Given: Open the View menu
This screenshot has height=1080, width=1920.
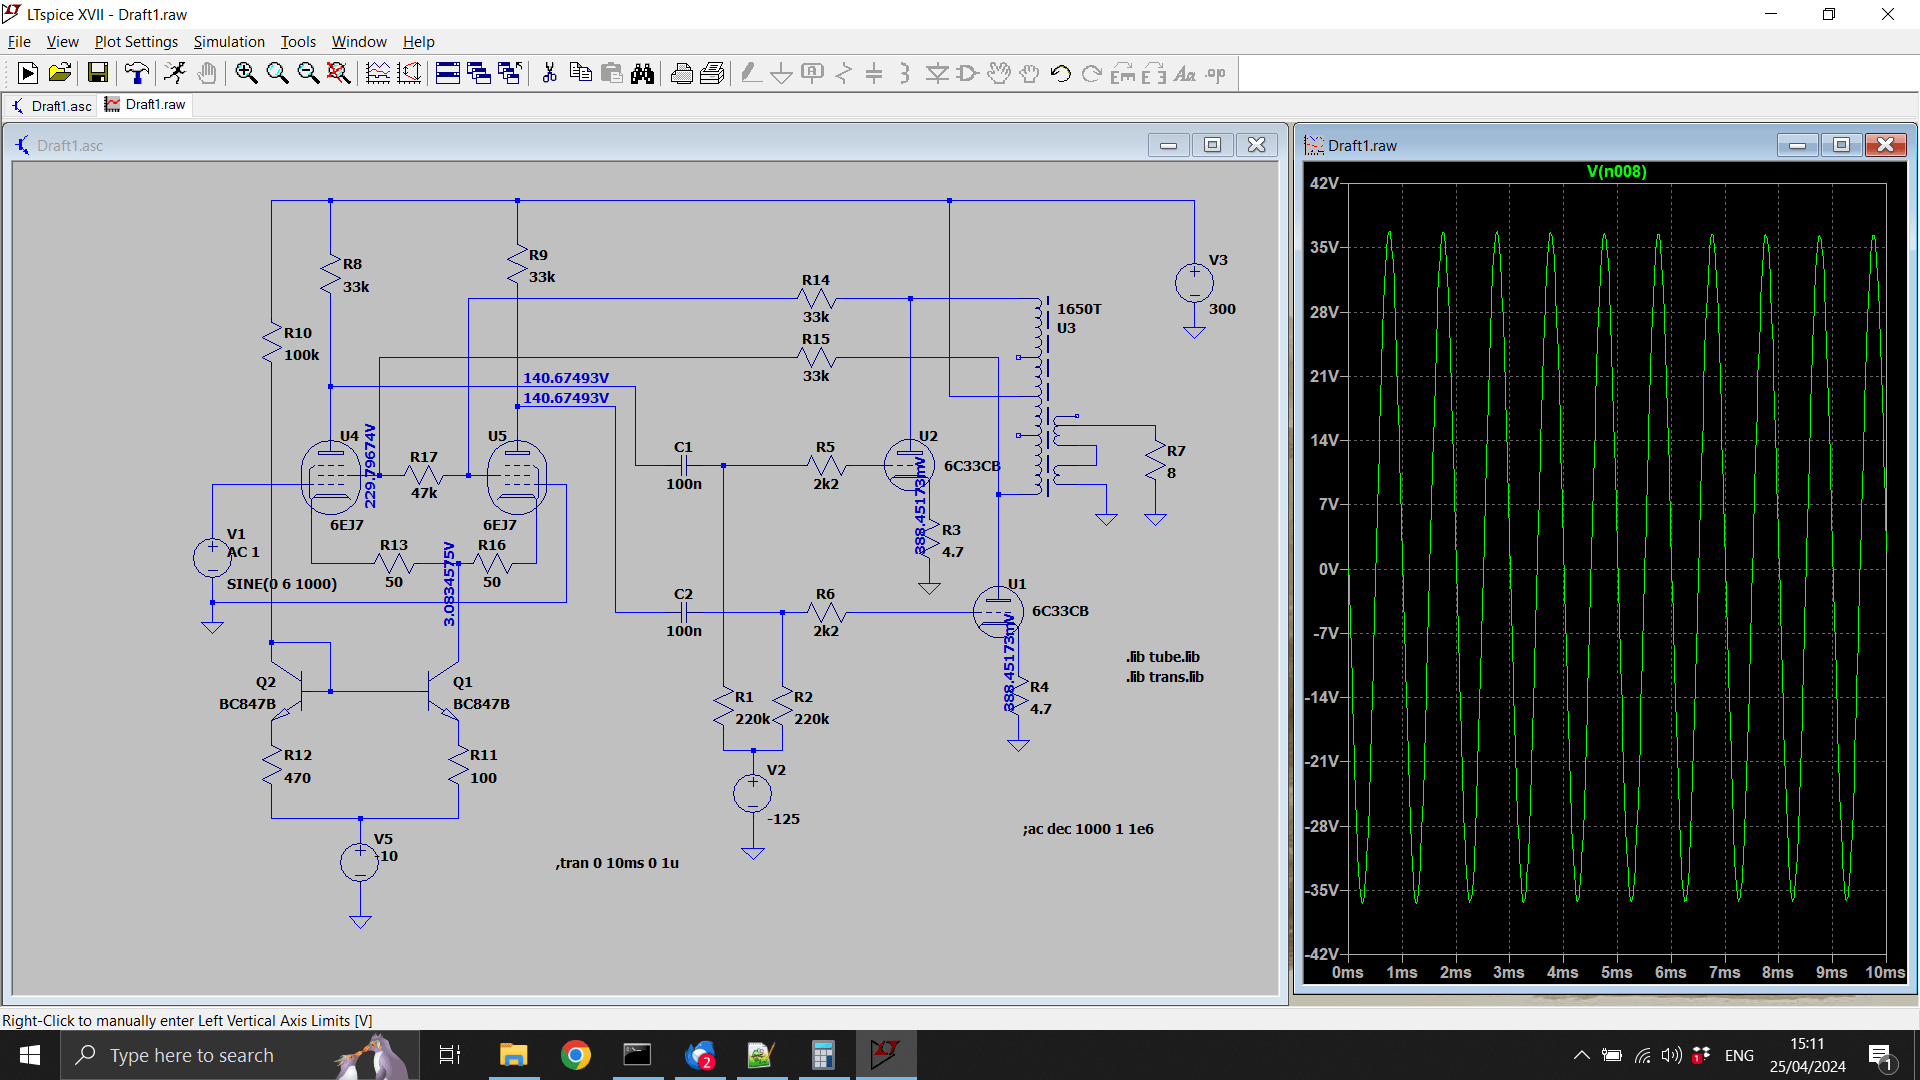Looking at the screenshot, I should [x=62, y=42].
